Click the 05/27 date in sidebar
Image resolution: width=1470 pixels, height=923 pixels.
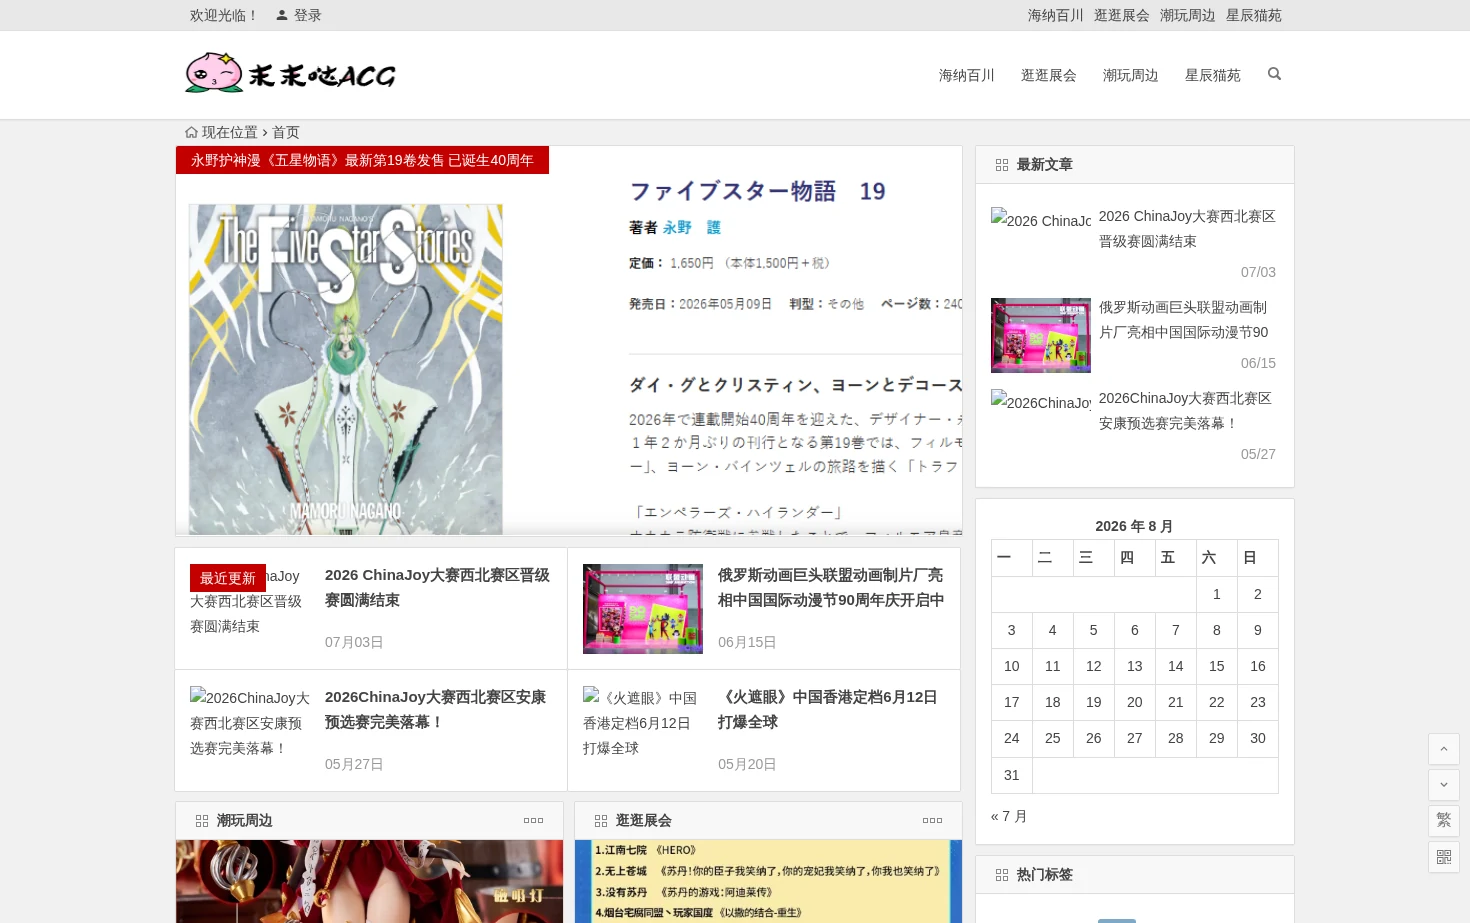[x=1258, y=454]
